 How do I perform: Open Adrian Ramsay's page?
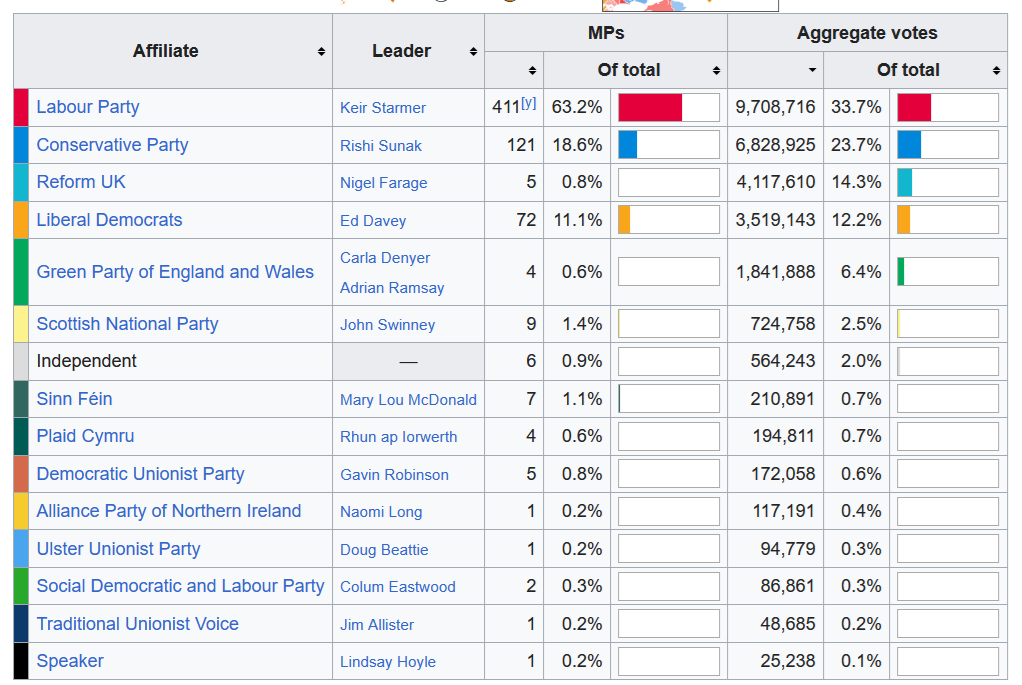(392, 288)
